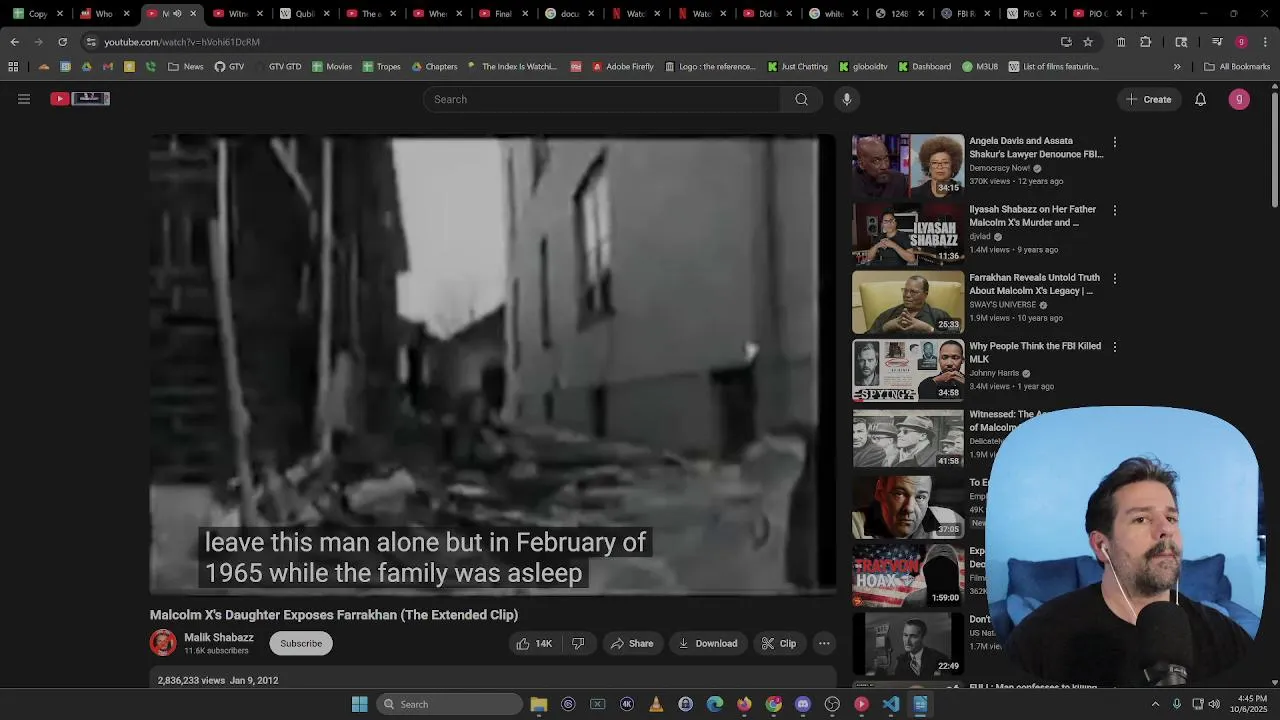This screenshot has height=720, width=1280.
Task: Open the YouTube guide hamburger menu
Action: coord(24,99)
